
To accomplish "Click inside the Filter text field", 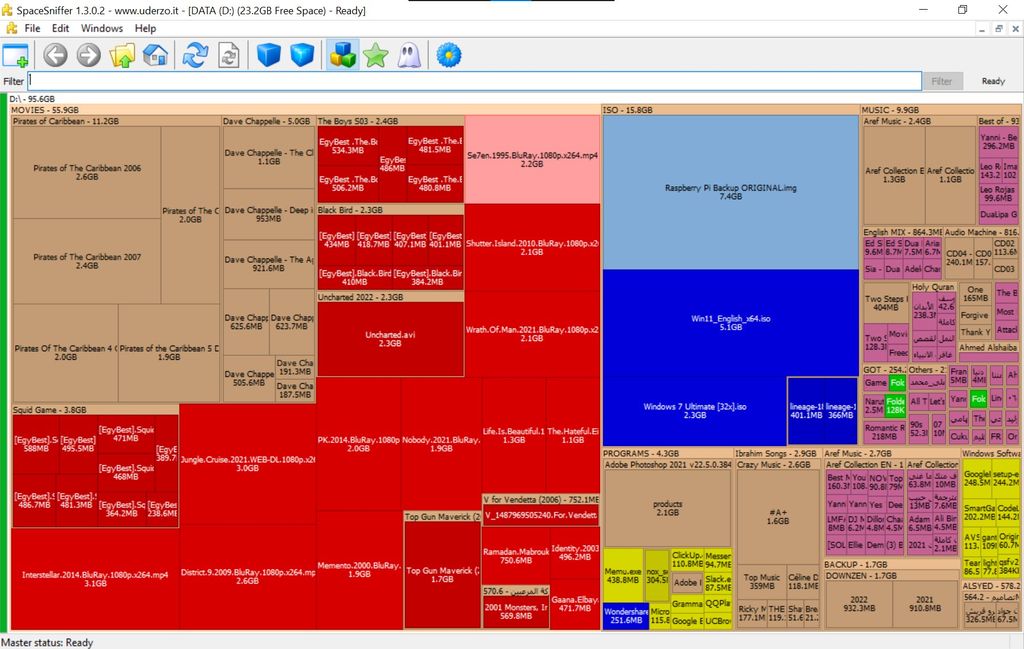I will tap(474, 81).
